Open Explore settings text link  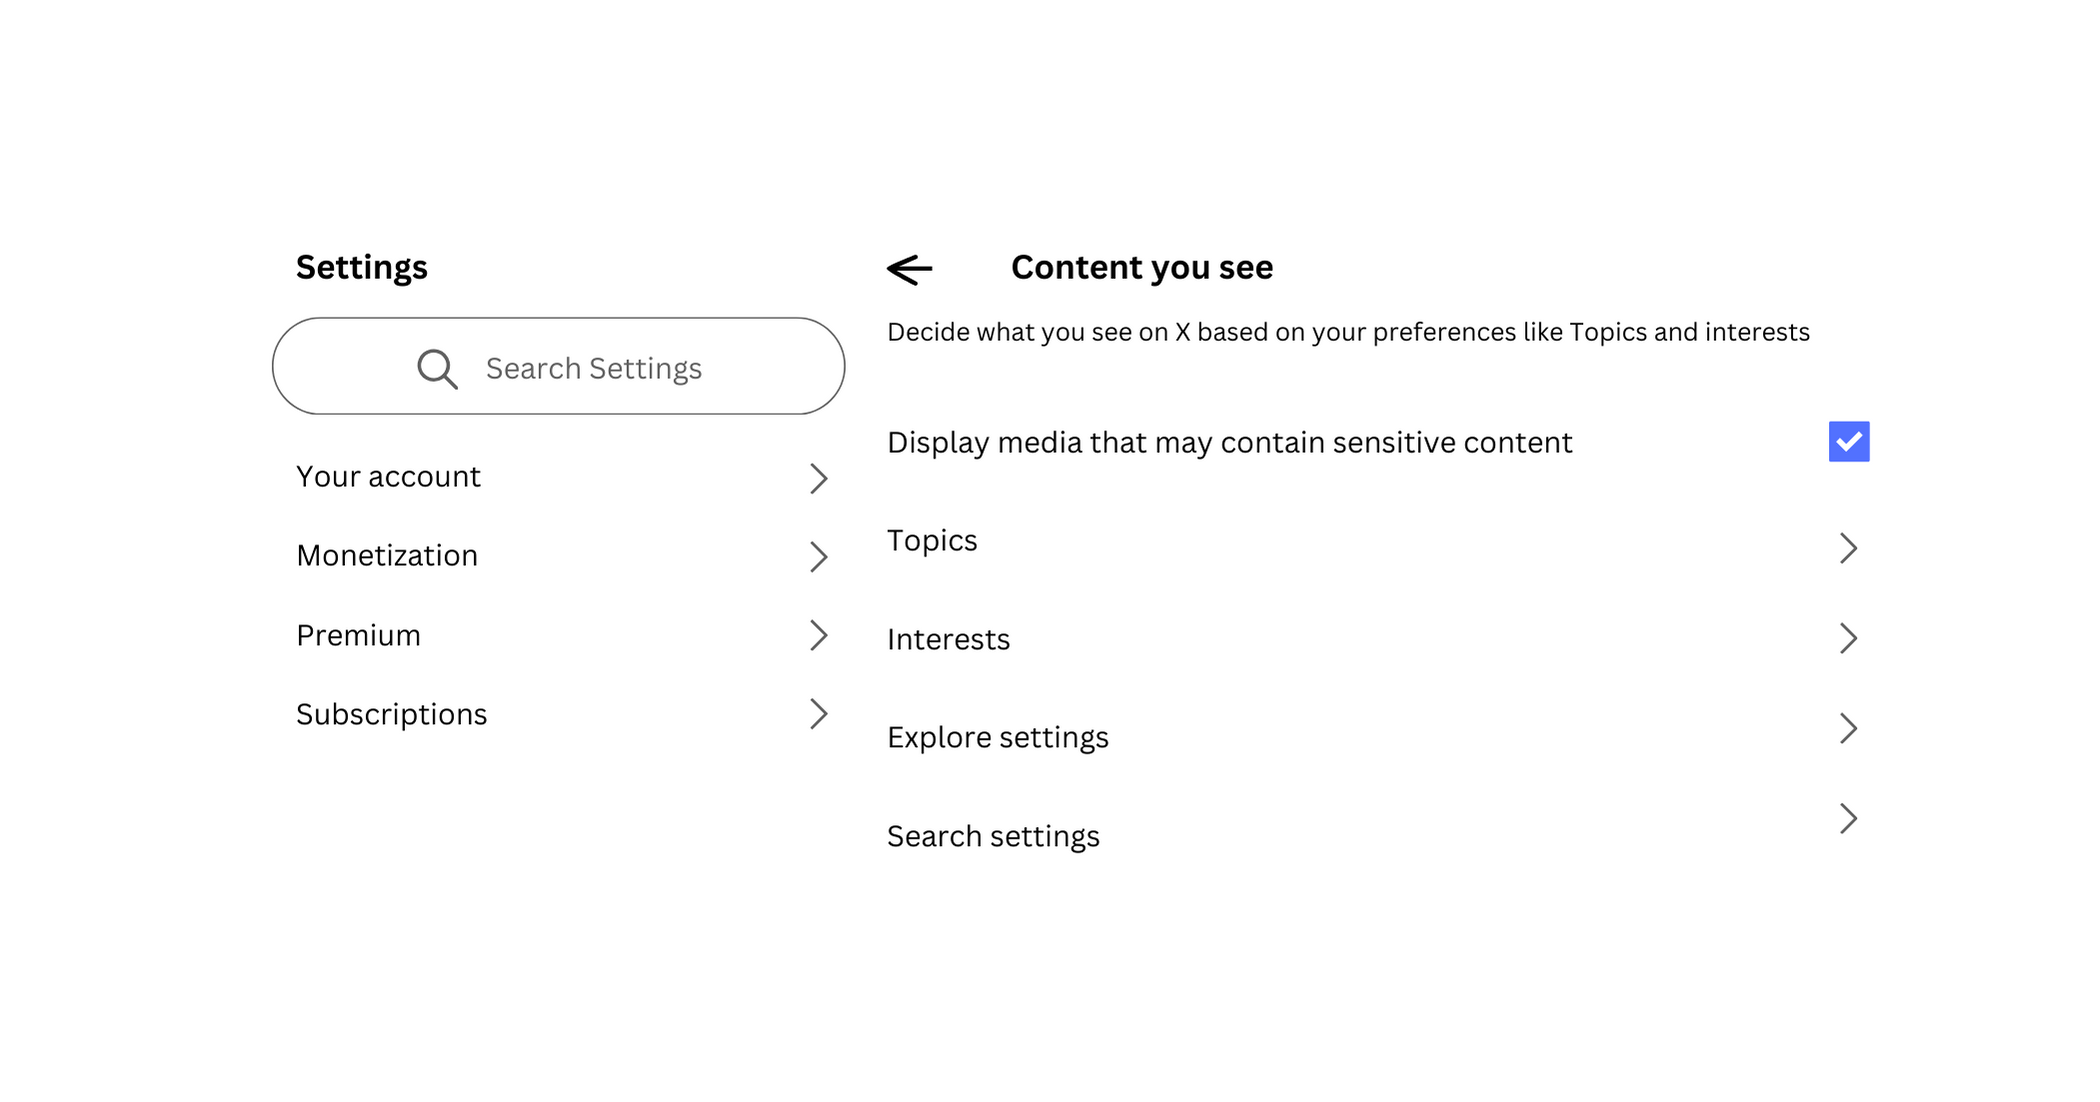tap(997, 738)
